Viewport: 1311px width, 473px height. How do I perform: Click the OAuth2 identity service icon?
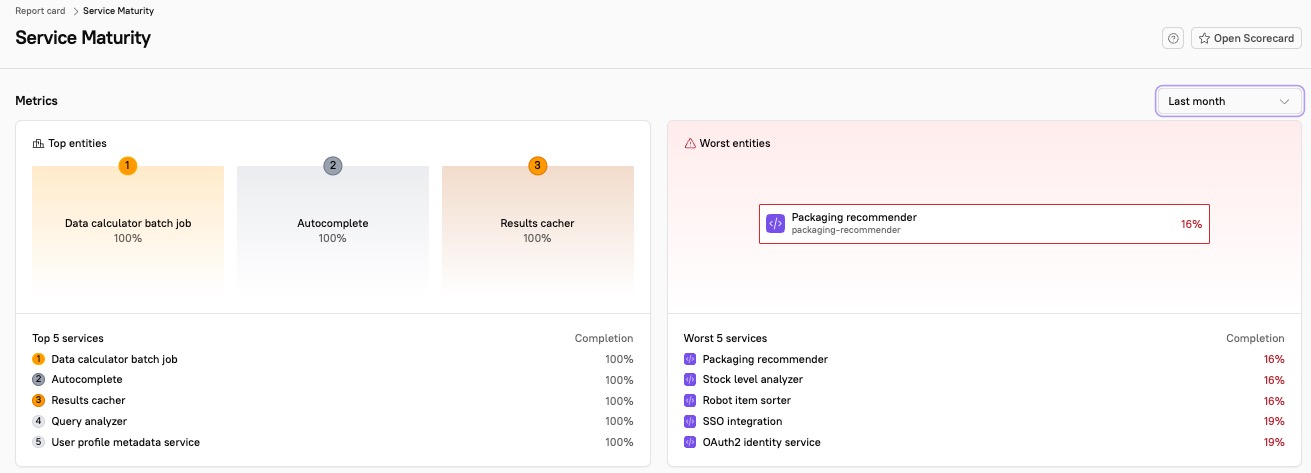point(689,442)
